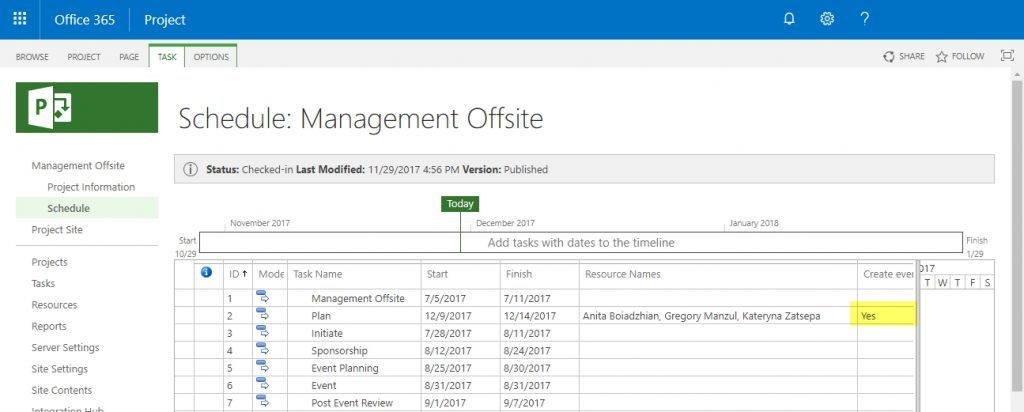Open Project Information in side navigation
This screenshot has height=412, width=1024.
91,187
